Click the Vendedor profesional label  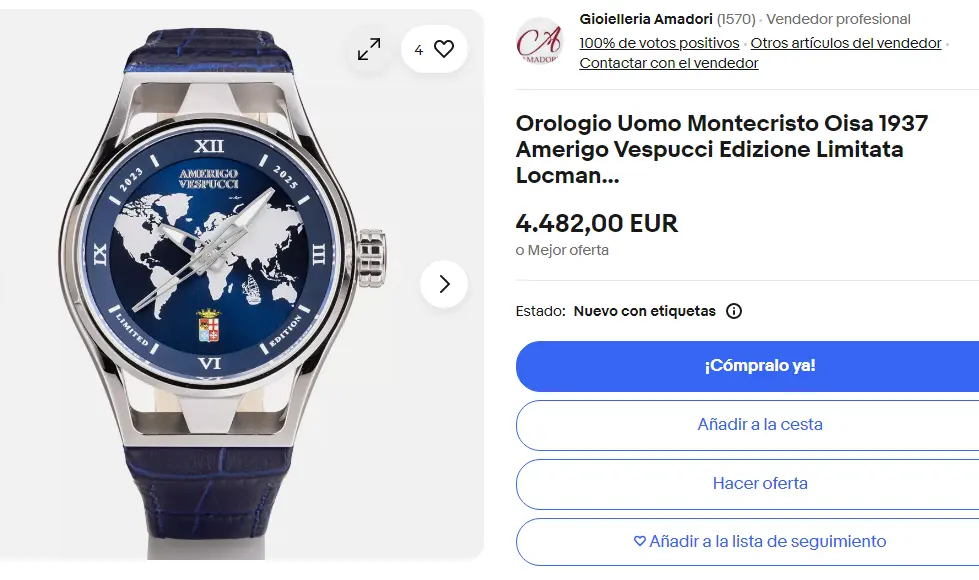coord(838,19)
